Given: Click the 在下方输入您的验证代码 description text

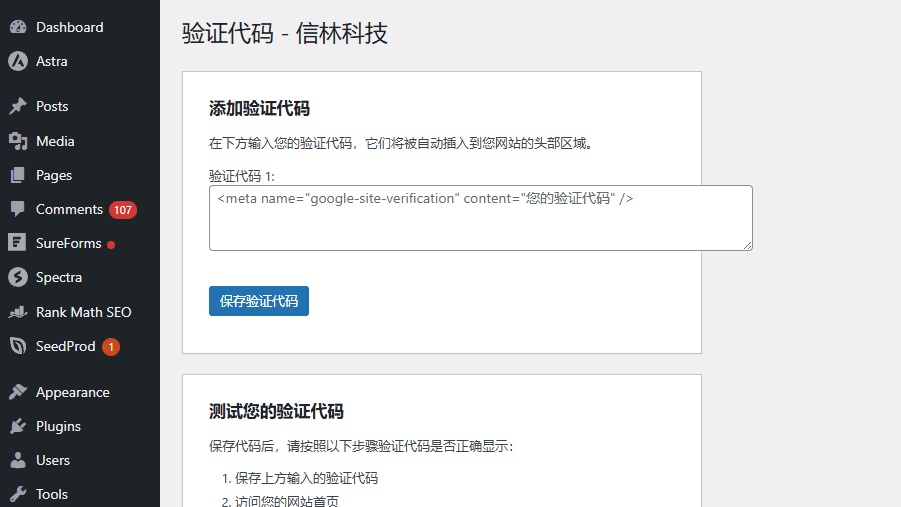Looking at the screenshot, I should click(401, 143).
